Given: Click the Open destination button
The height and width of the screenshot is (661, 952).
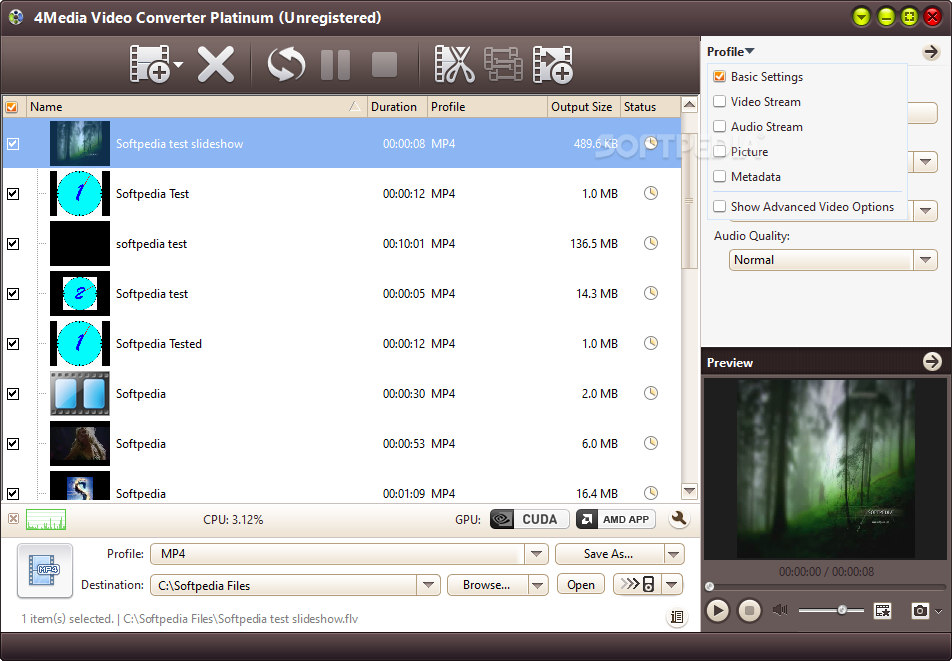Looking at the screenshot, I should click(x=581, y=585).
